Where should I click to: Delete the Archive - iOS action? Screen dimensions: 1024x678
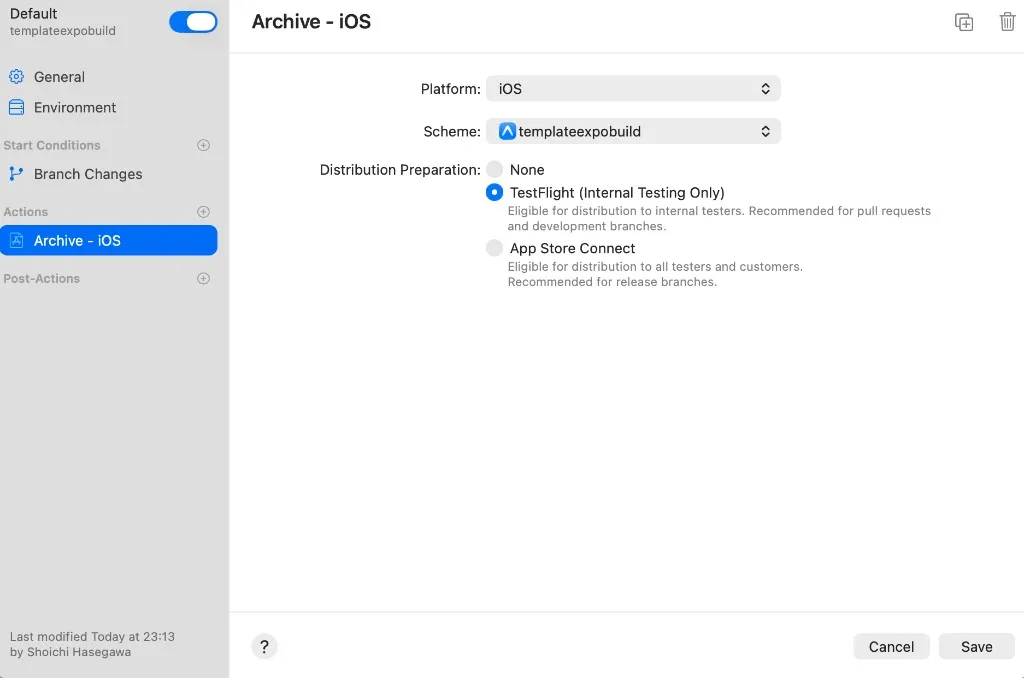coord(1007,22)
